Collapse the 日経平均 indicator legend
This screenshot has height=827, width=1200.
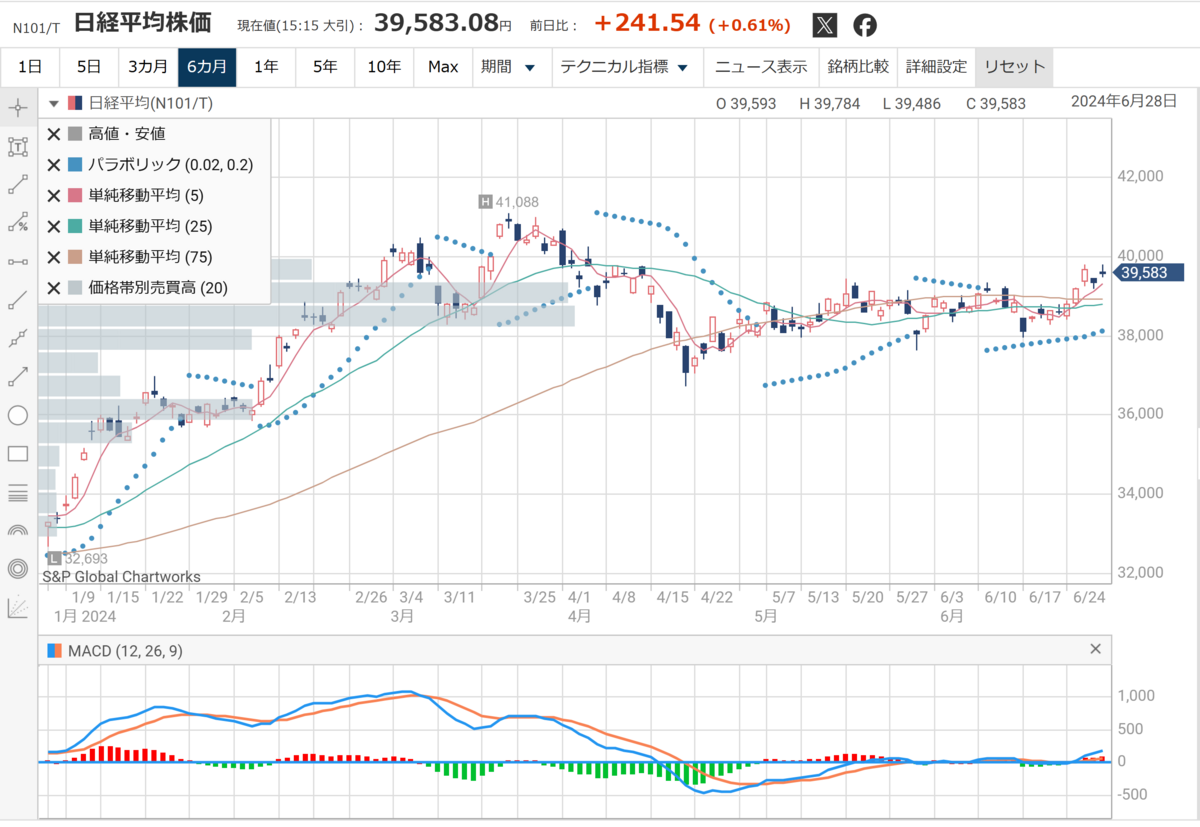[54, 102]
